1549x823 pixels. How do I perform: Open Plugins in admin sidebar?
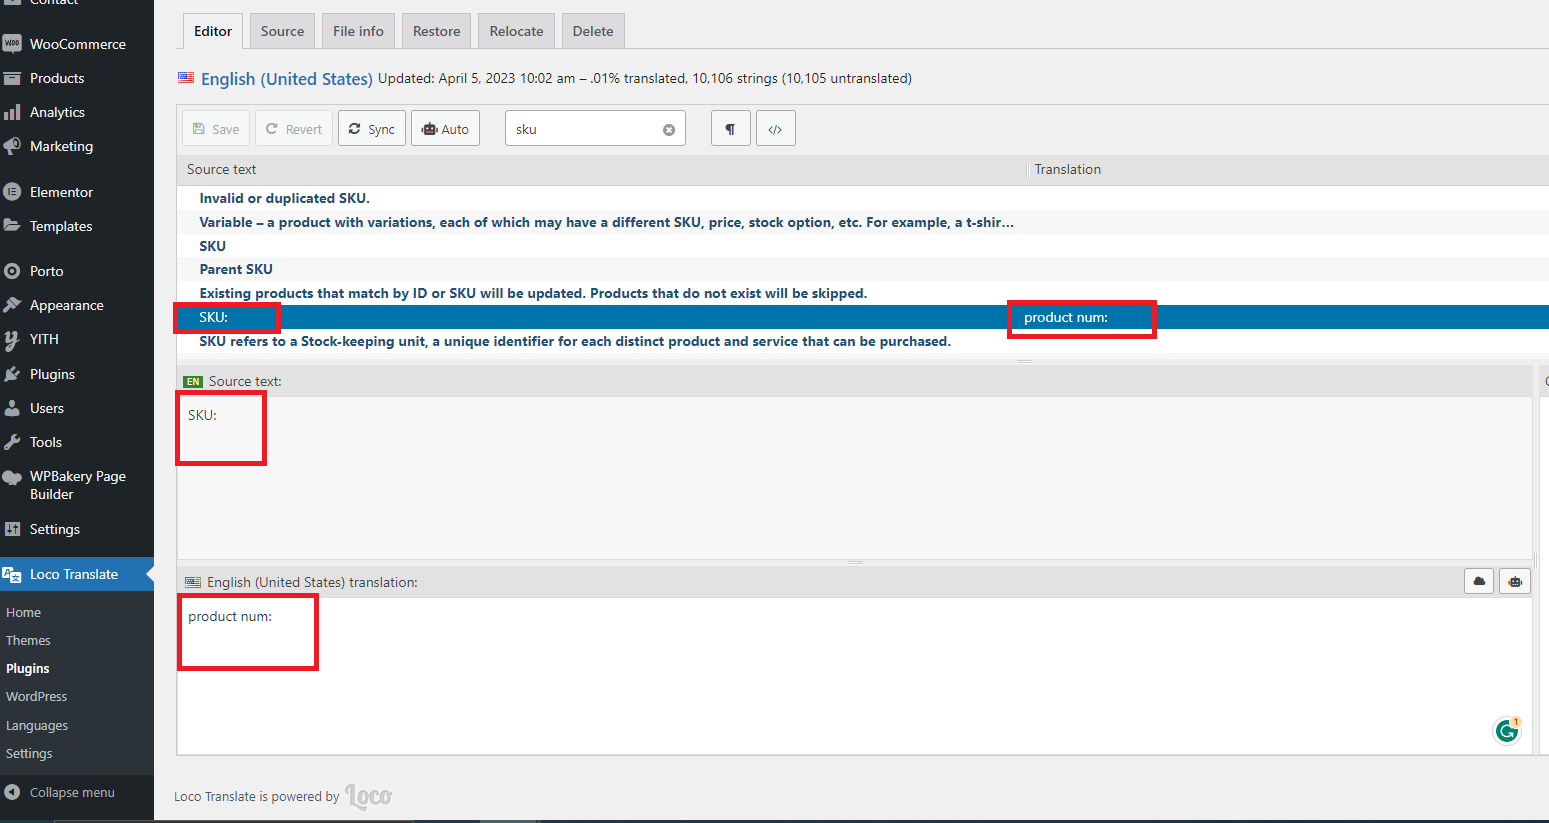click(77, 374)
